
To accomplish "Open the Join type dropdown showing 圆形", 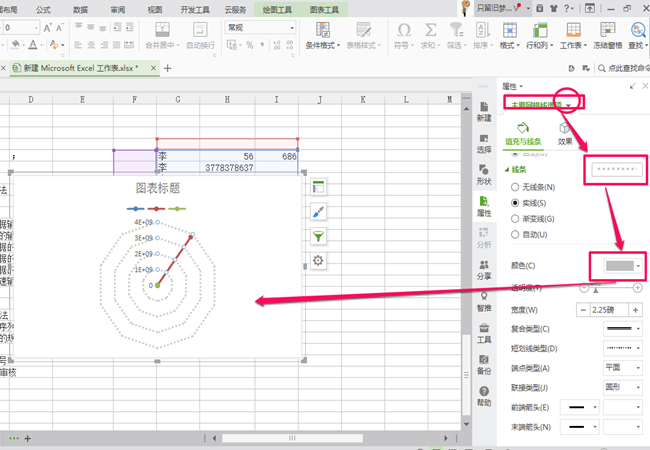I will click(622, 387).
